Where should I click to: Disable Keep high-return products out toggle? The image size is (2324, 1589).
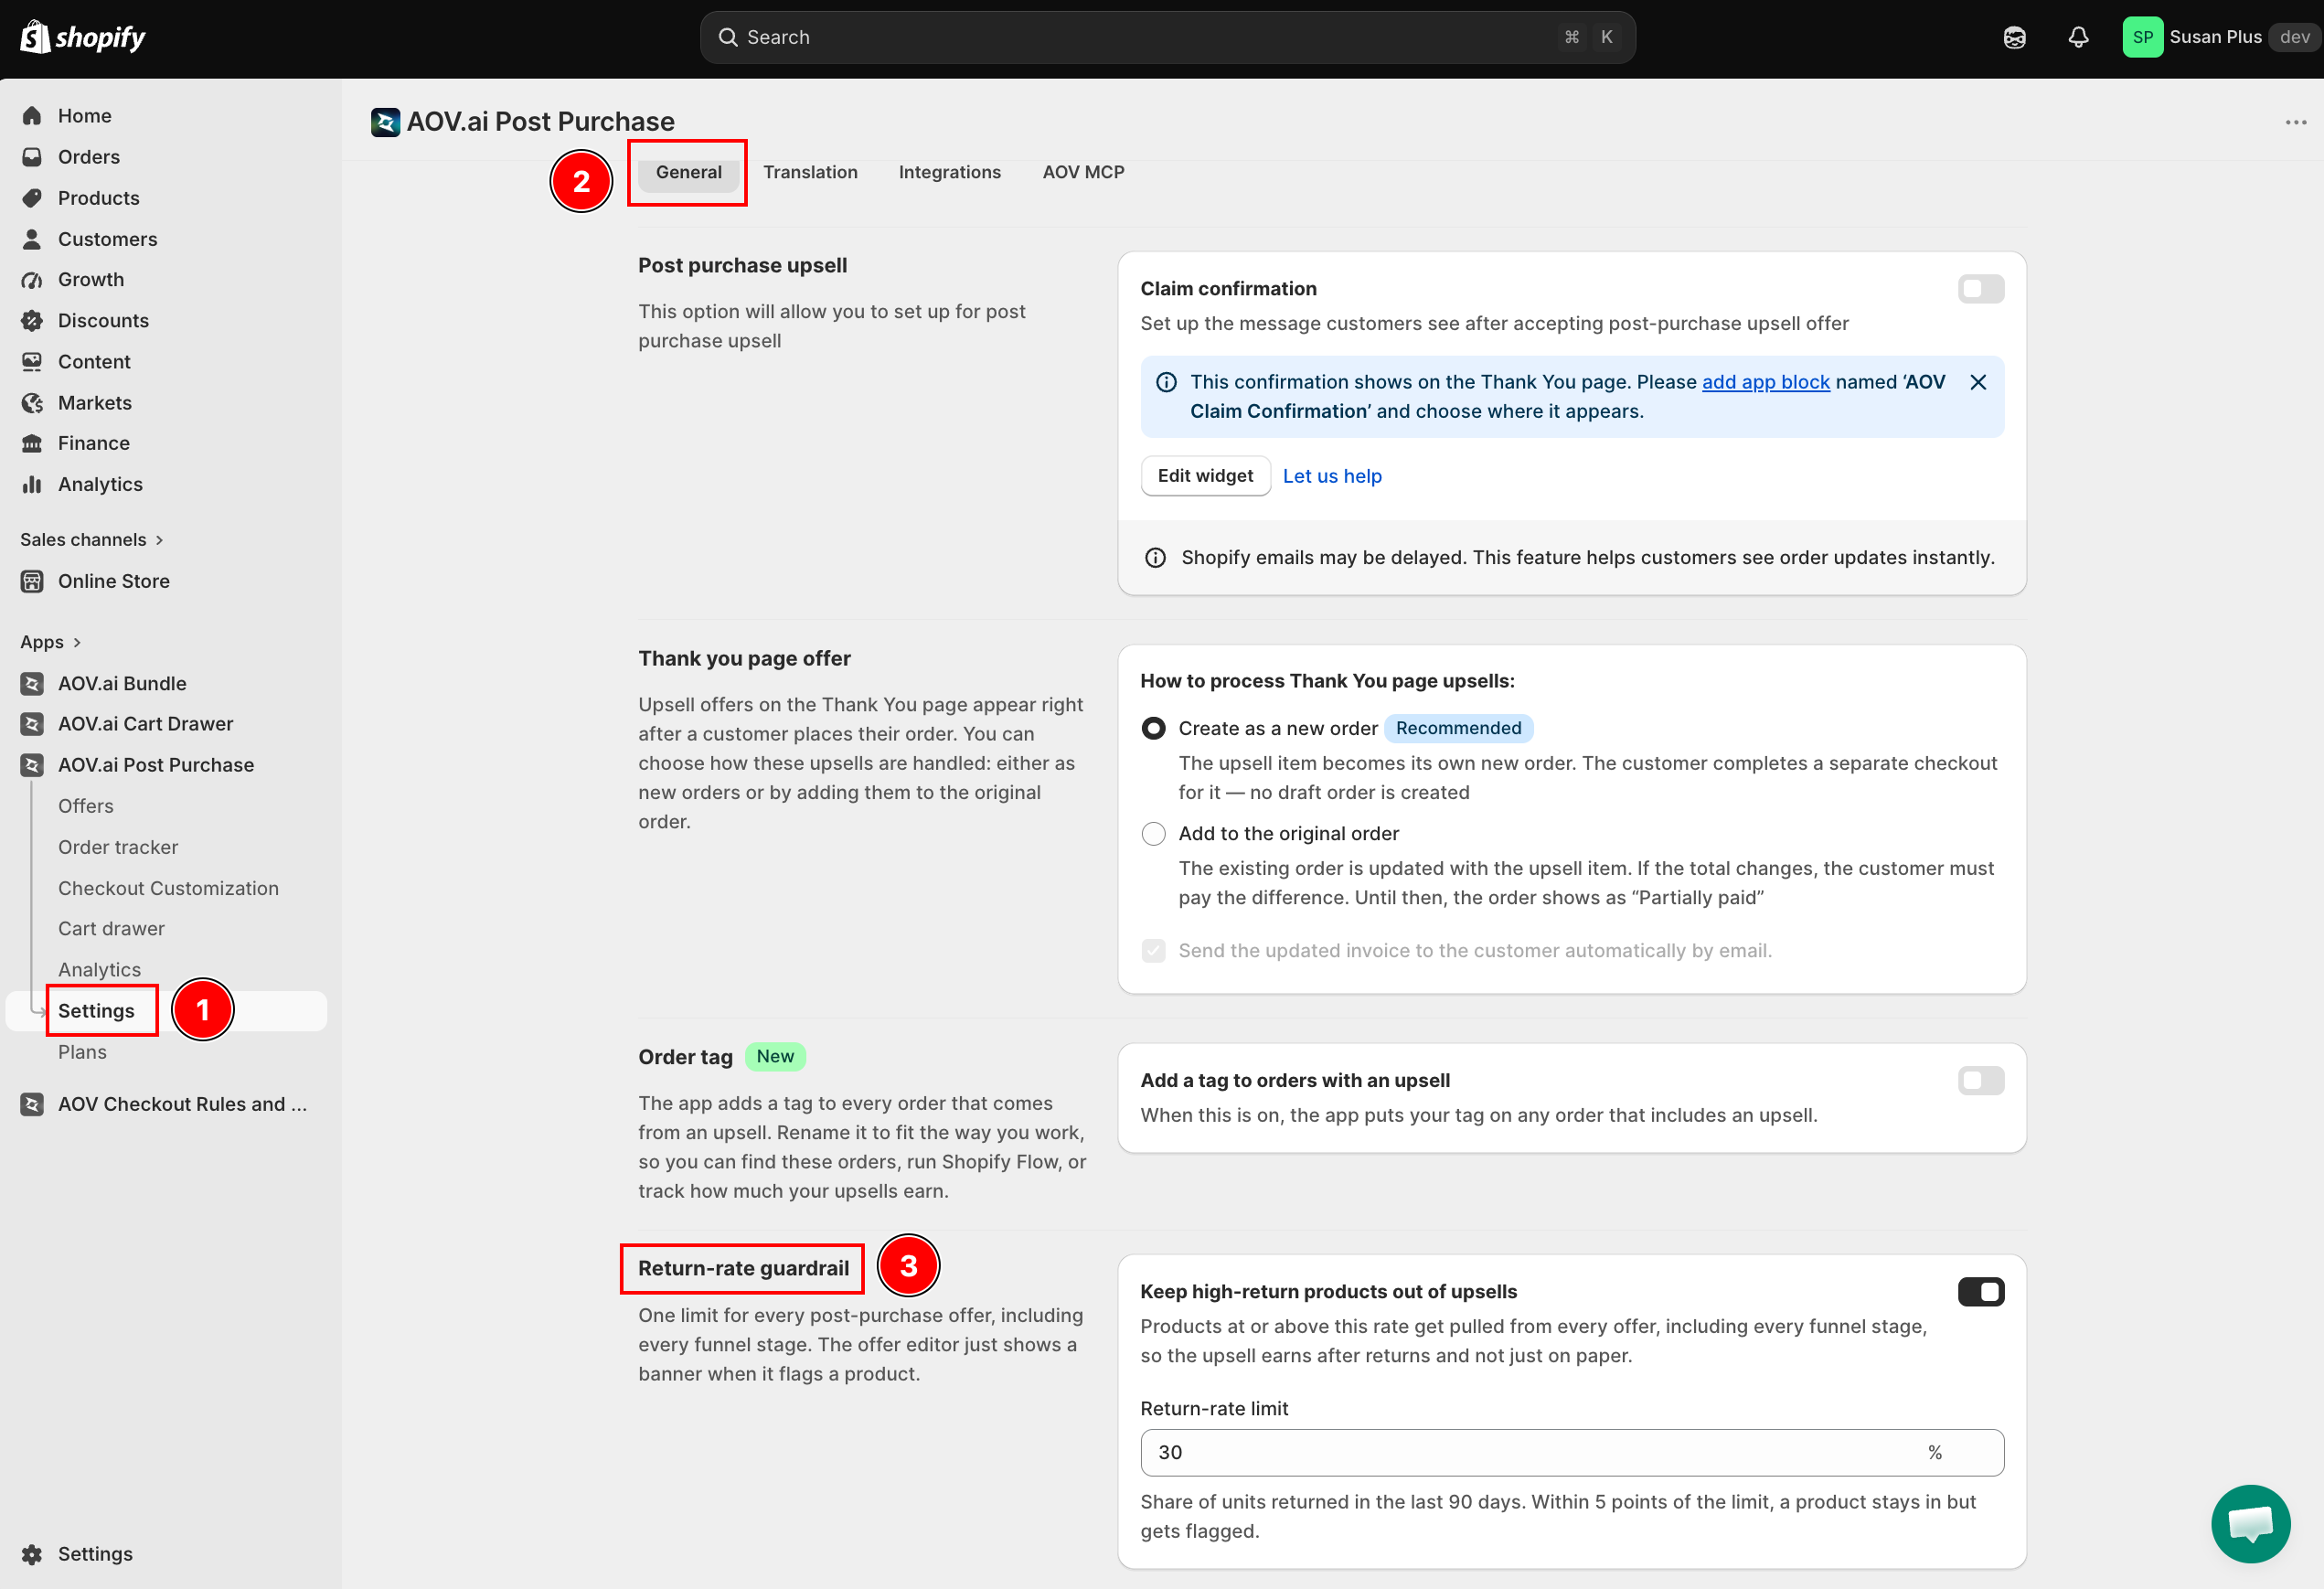[1980, 1292]
